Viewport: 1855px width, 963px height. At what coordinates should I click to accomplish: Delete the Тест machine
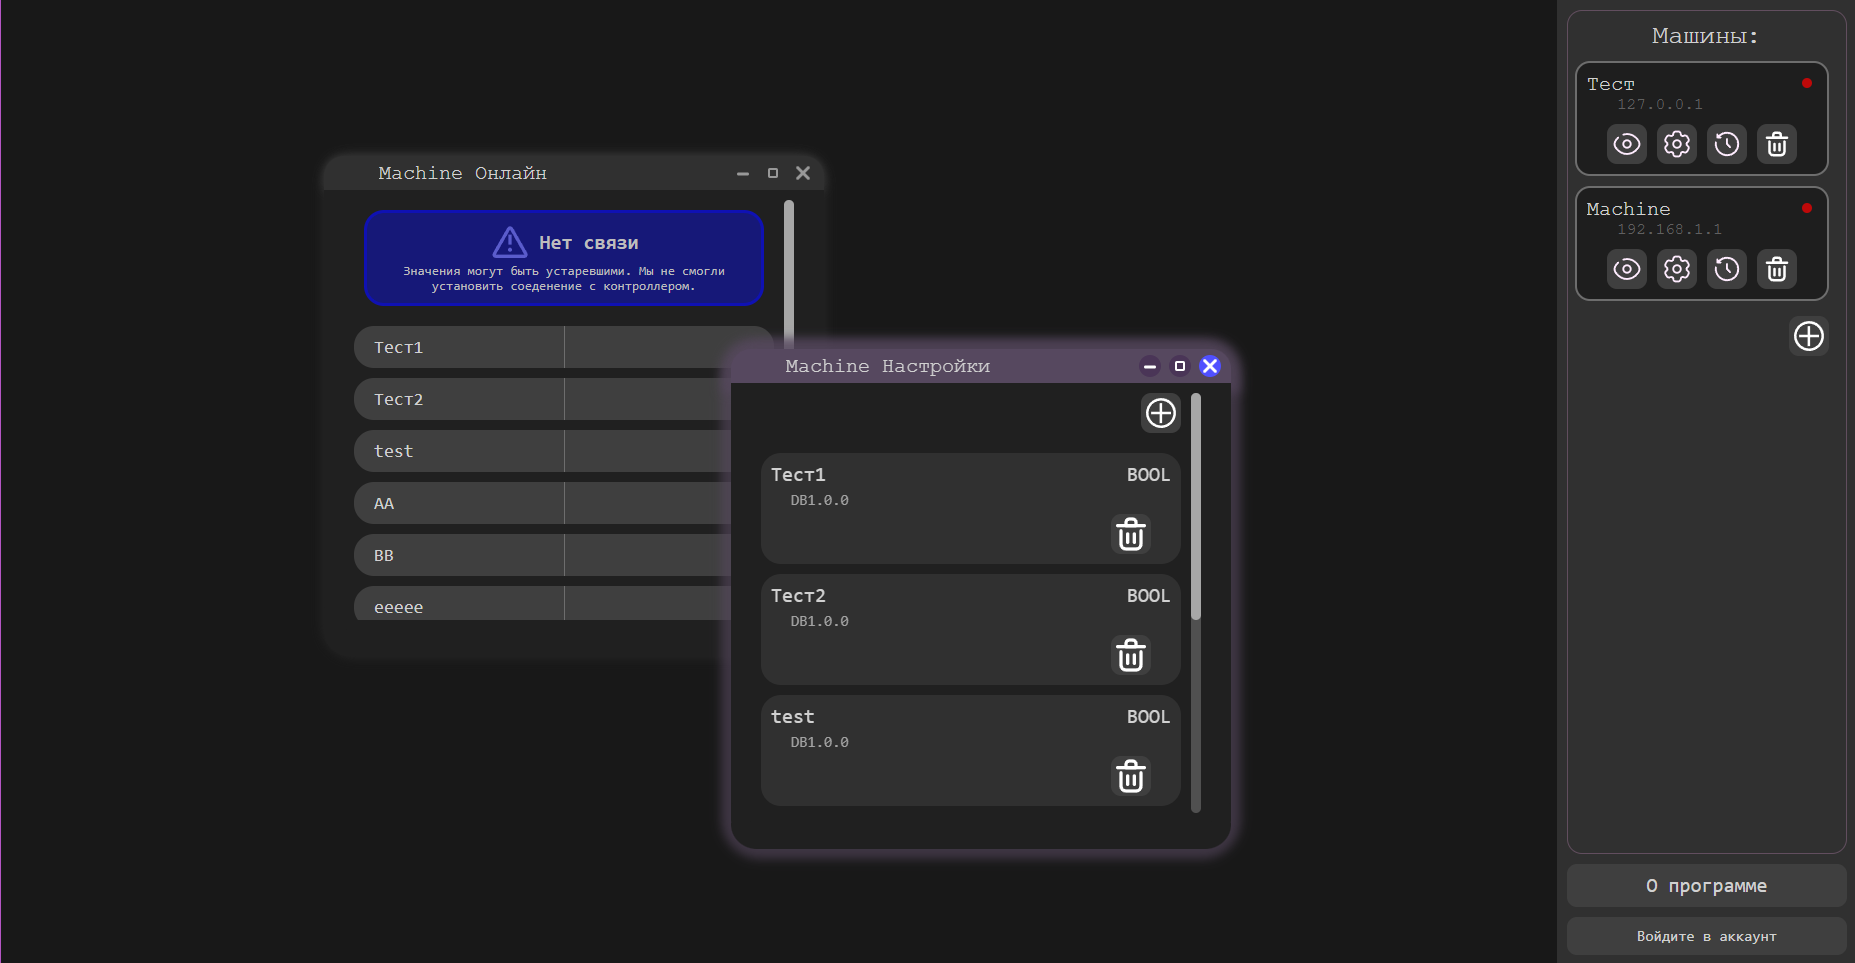click(1777, 144)
